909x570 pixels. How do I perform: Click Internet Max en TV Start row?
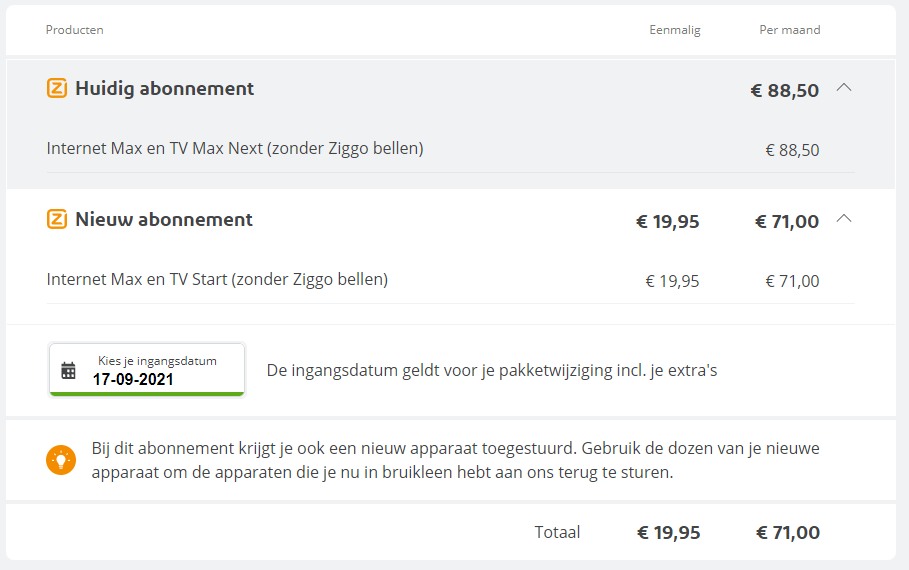point(450,280)
